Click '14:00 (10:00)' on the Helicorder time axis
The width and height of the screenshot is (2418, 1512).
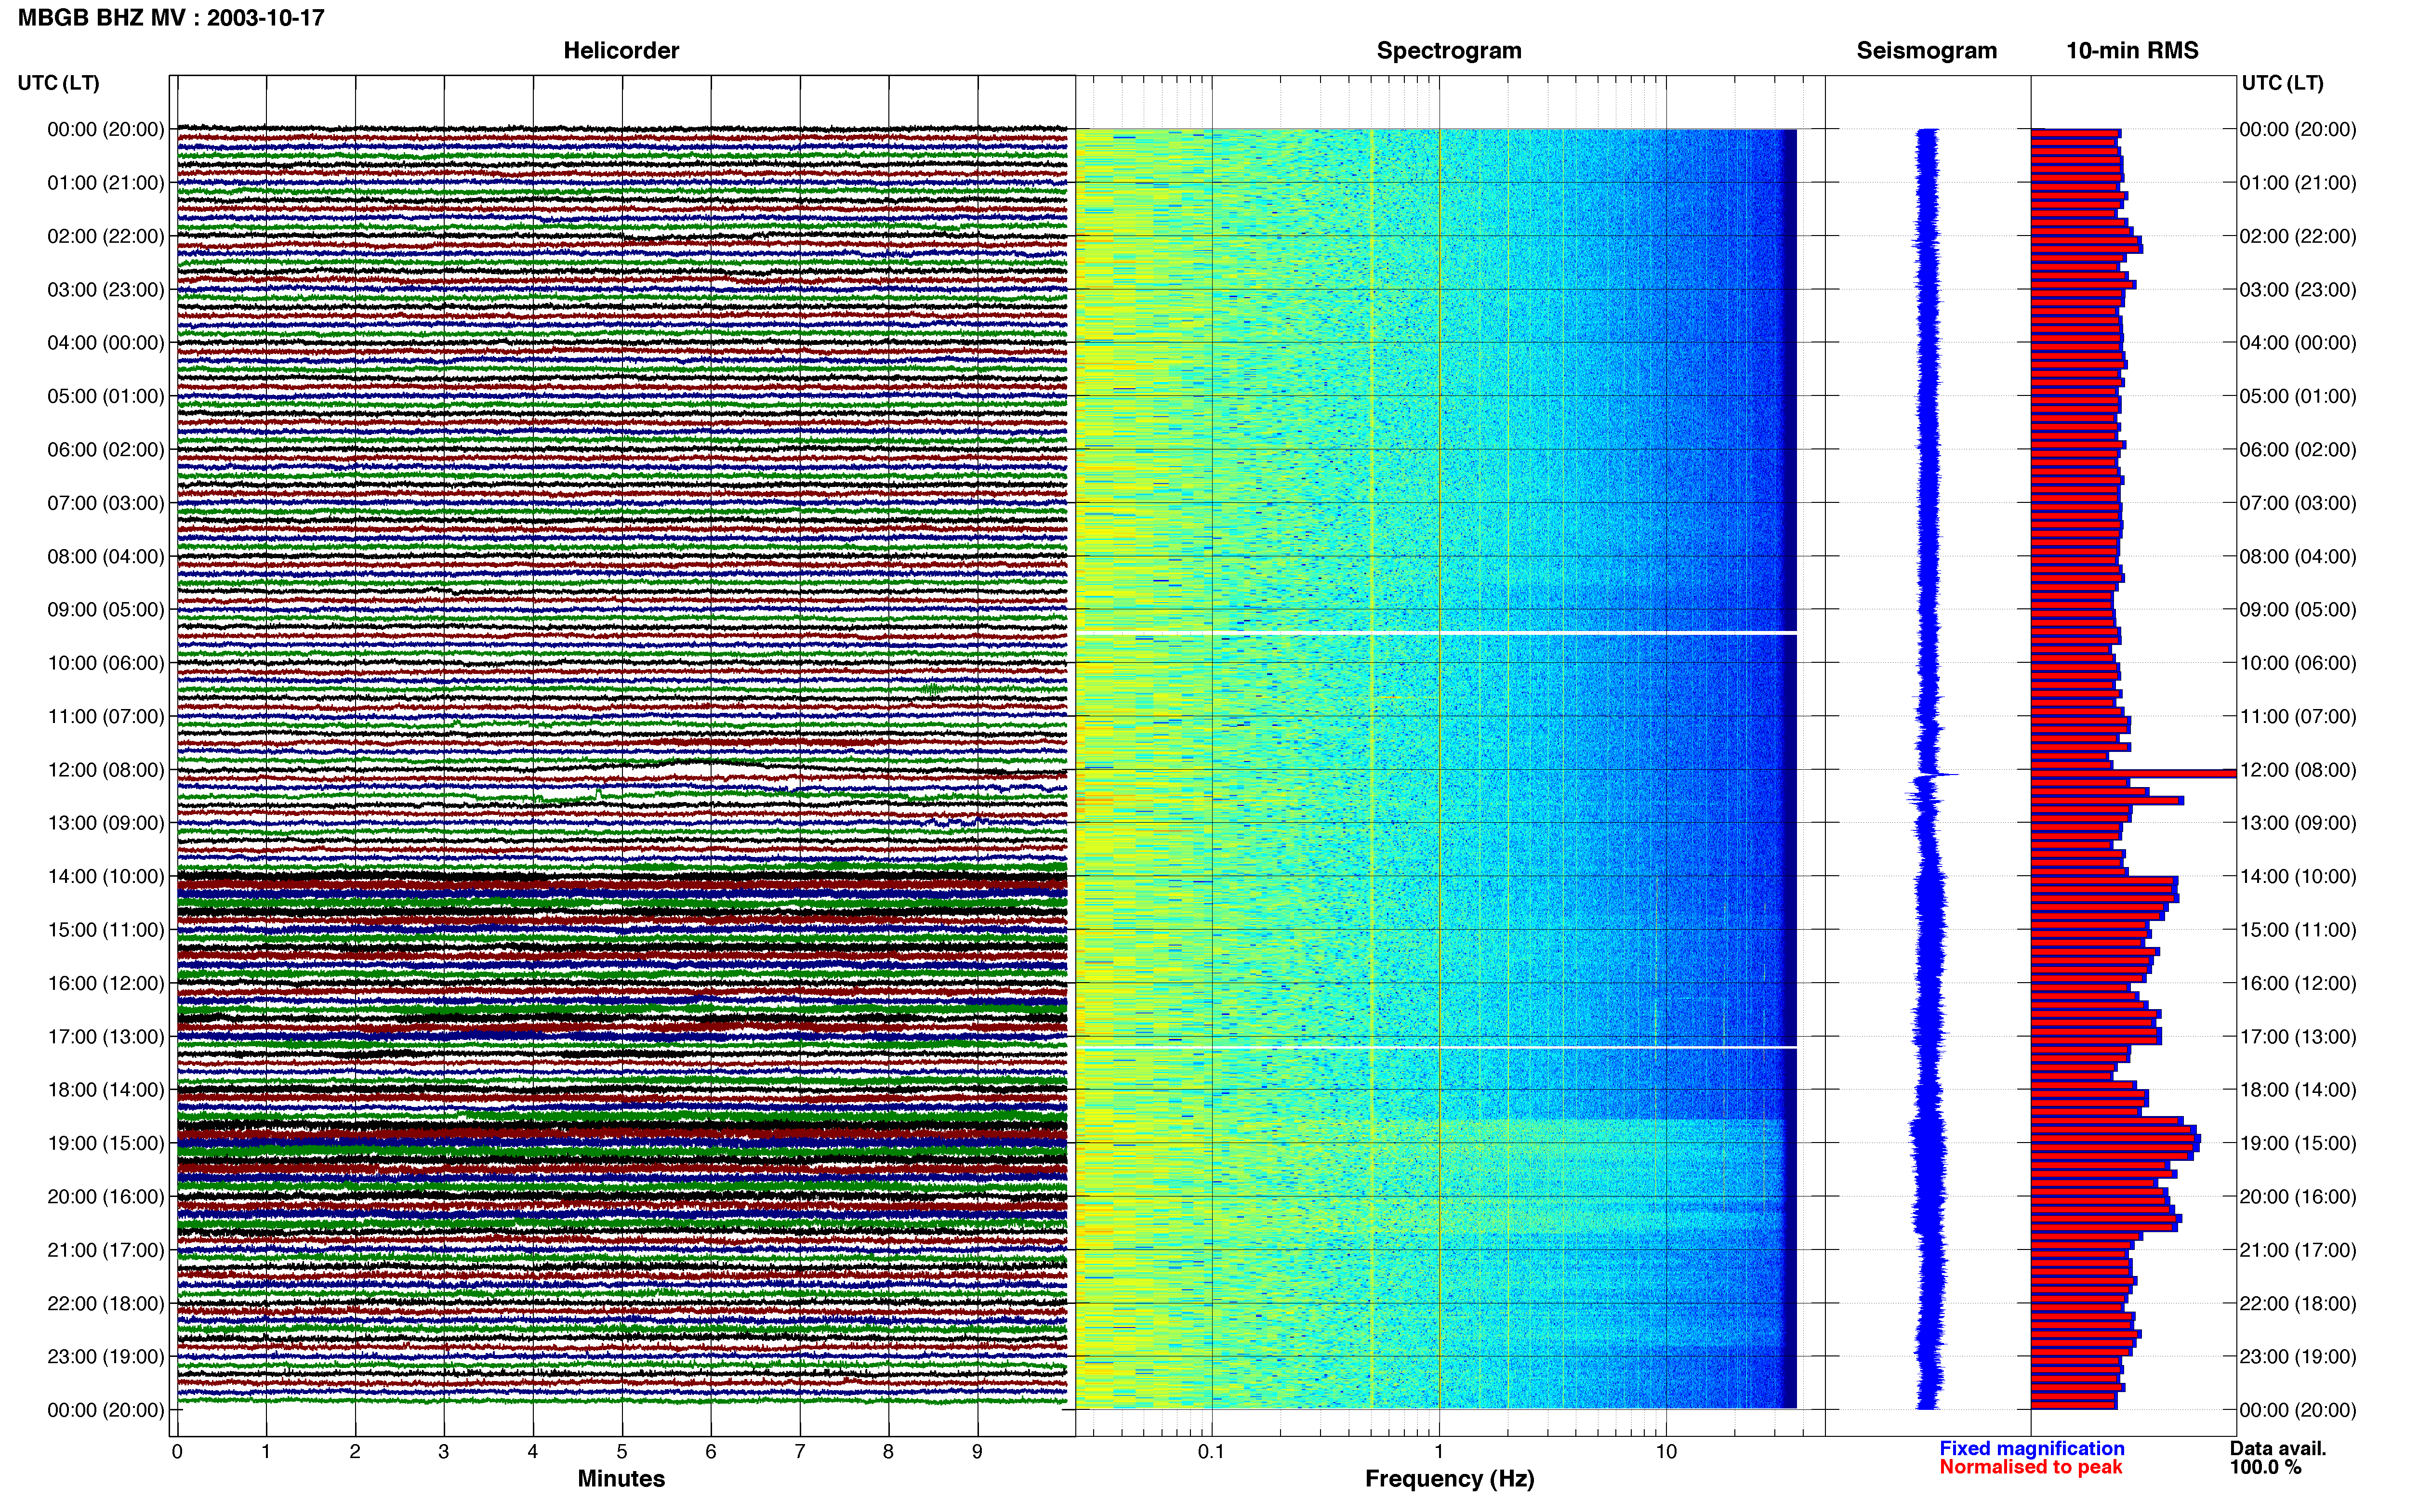click(106, 877)
